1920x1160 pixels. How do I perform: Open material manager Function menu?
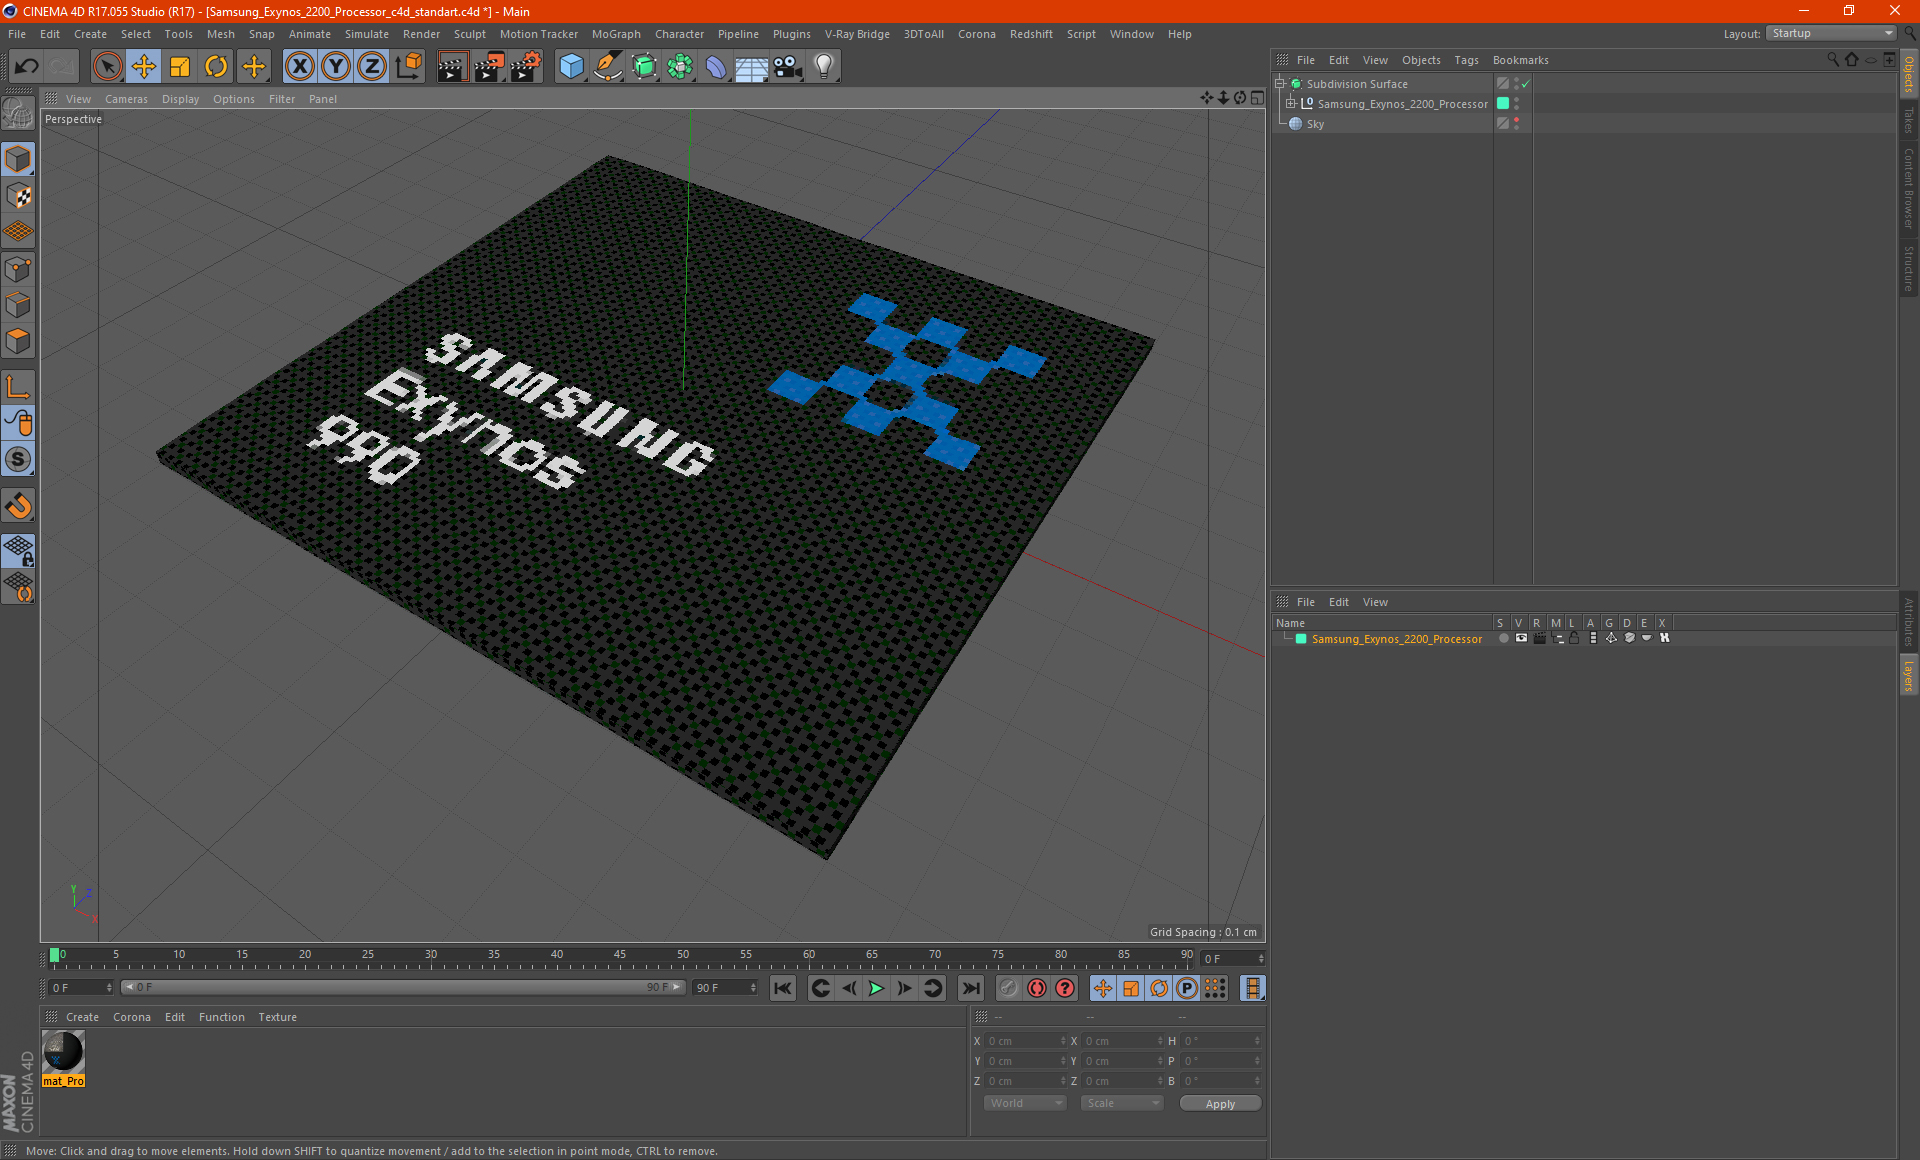pyautogui.click(x=221, y=1017)
